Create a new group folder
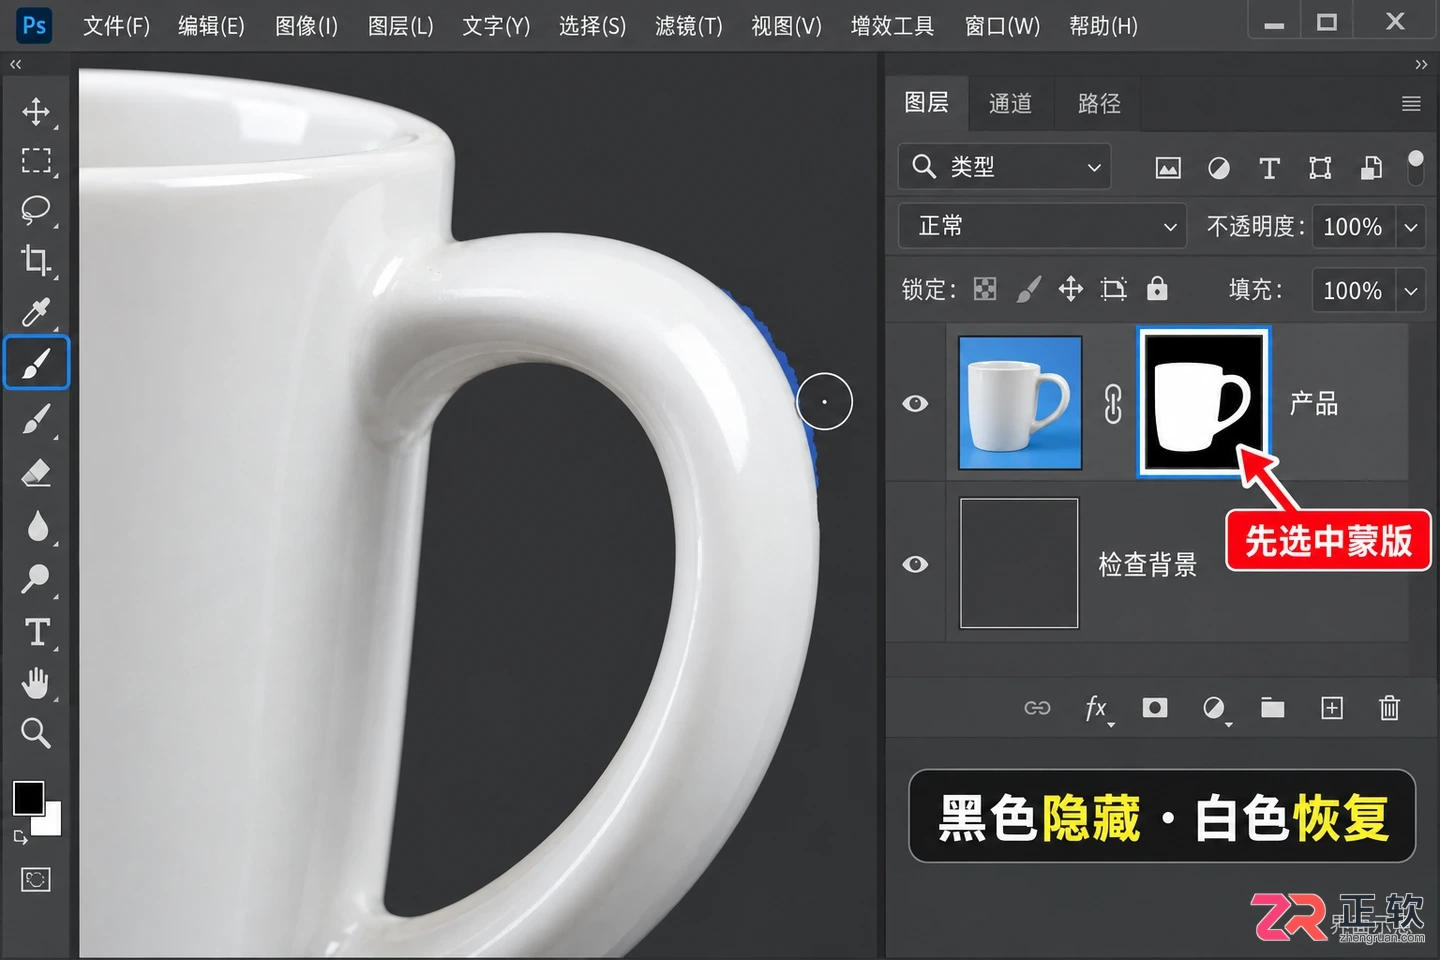 (x=1273, y=708)
